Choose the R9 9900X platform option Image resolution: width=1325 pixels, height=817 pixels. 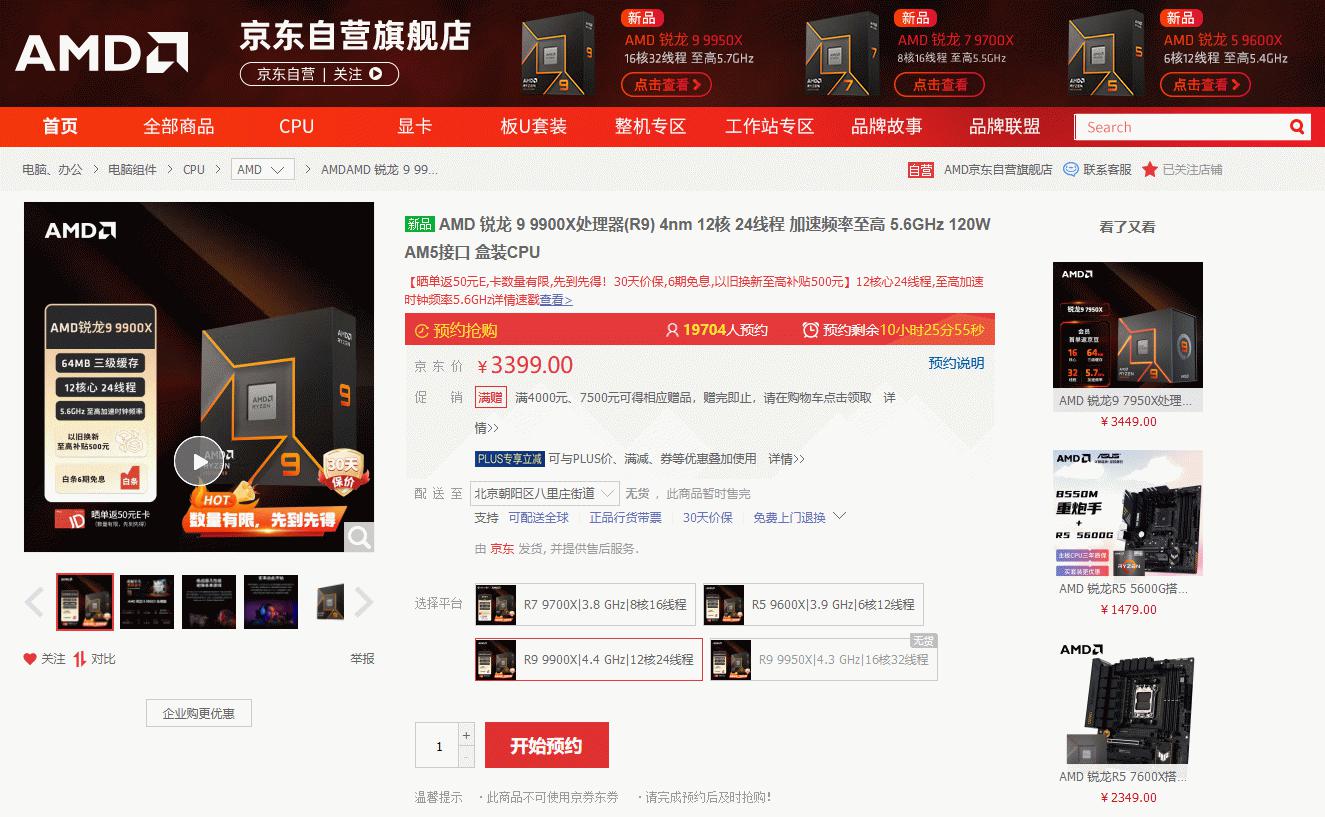(589, 660)
